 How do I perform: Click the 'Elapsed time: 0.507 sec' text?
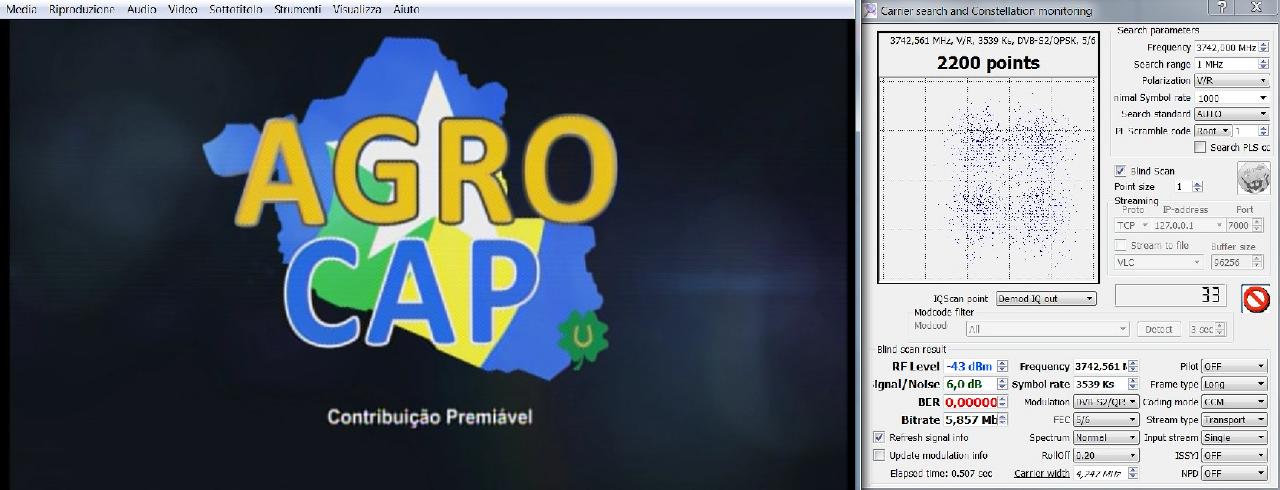(941, 473)
